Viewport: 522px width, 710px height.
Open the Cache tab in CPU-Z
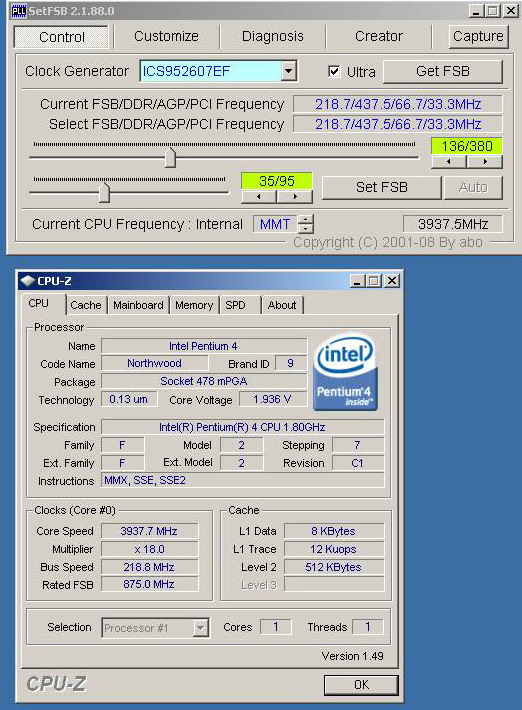pyautogui.click(x=86, y=305)
